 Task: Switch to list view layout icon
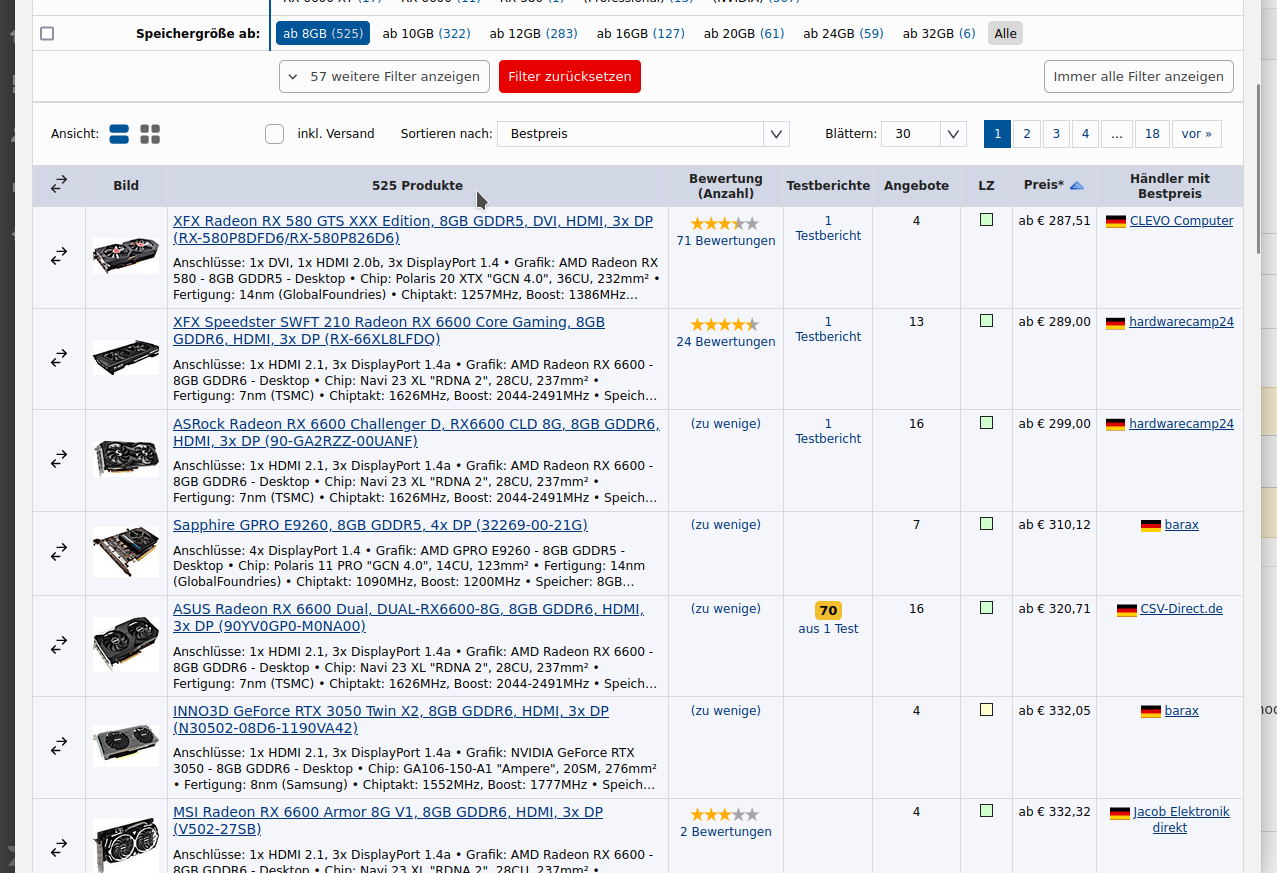coord(119,134)
